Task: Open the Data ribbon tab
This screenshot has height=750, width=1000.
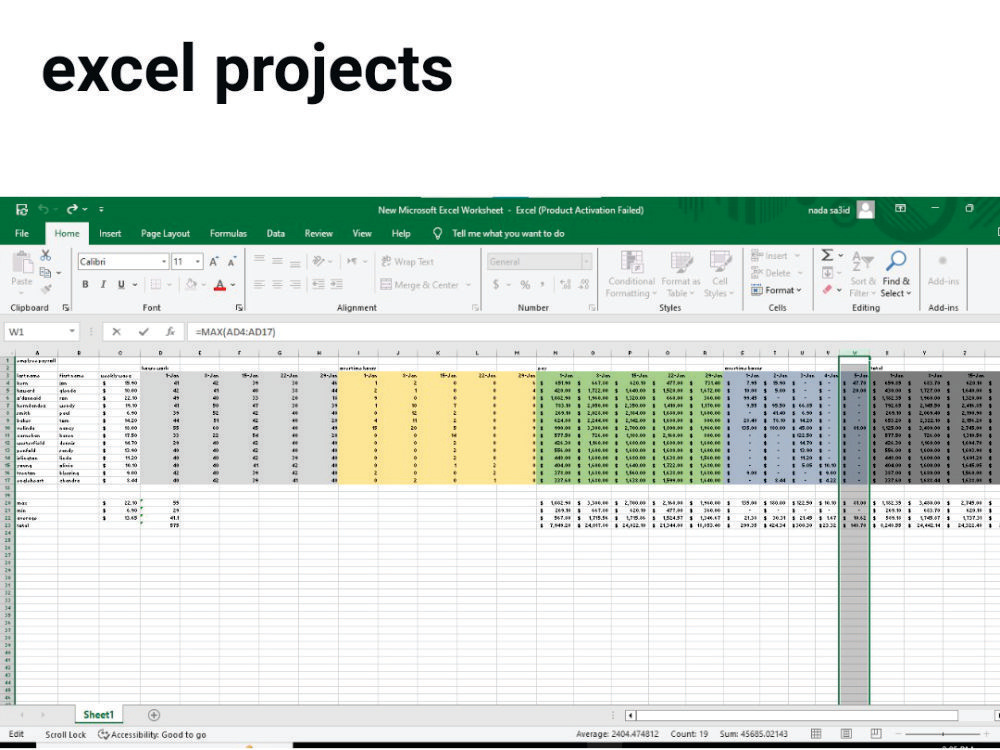Action: (x=276, y=233)
